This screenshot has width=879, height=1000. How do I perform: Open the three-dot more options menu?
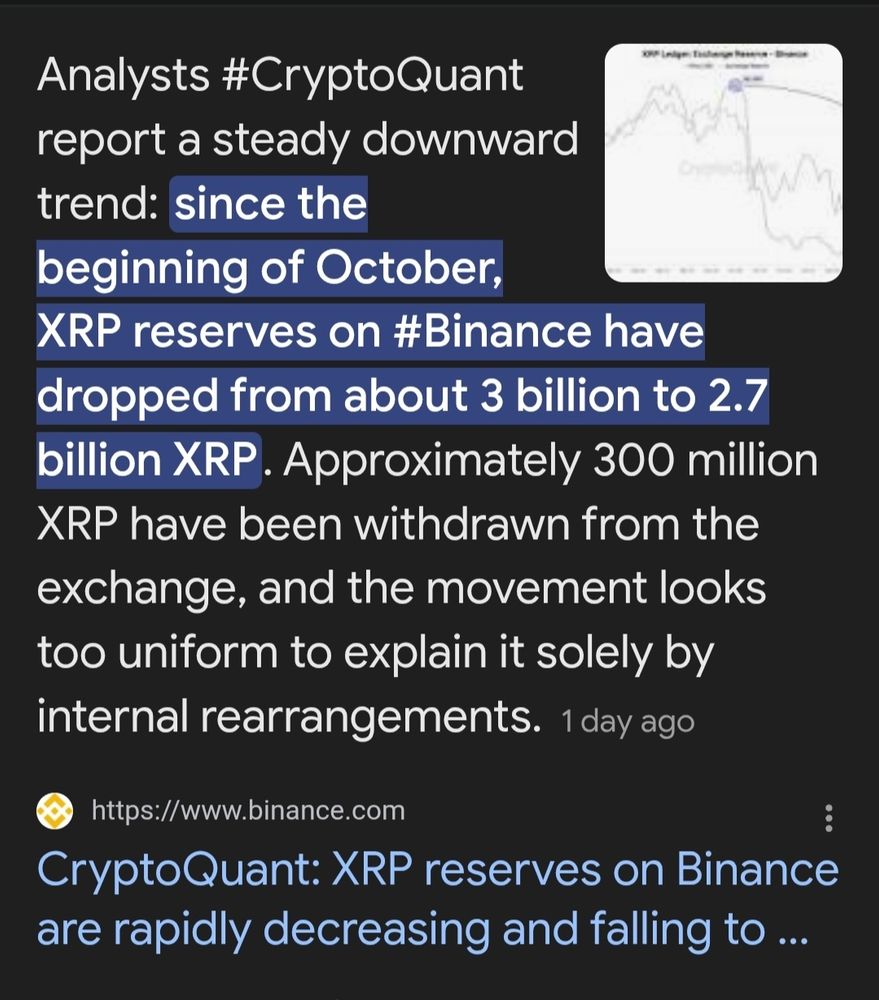829,818
